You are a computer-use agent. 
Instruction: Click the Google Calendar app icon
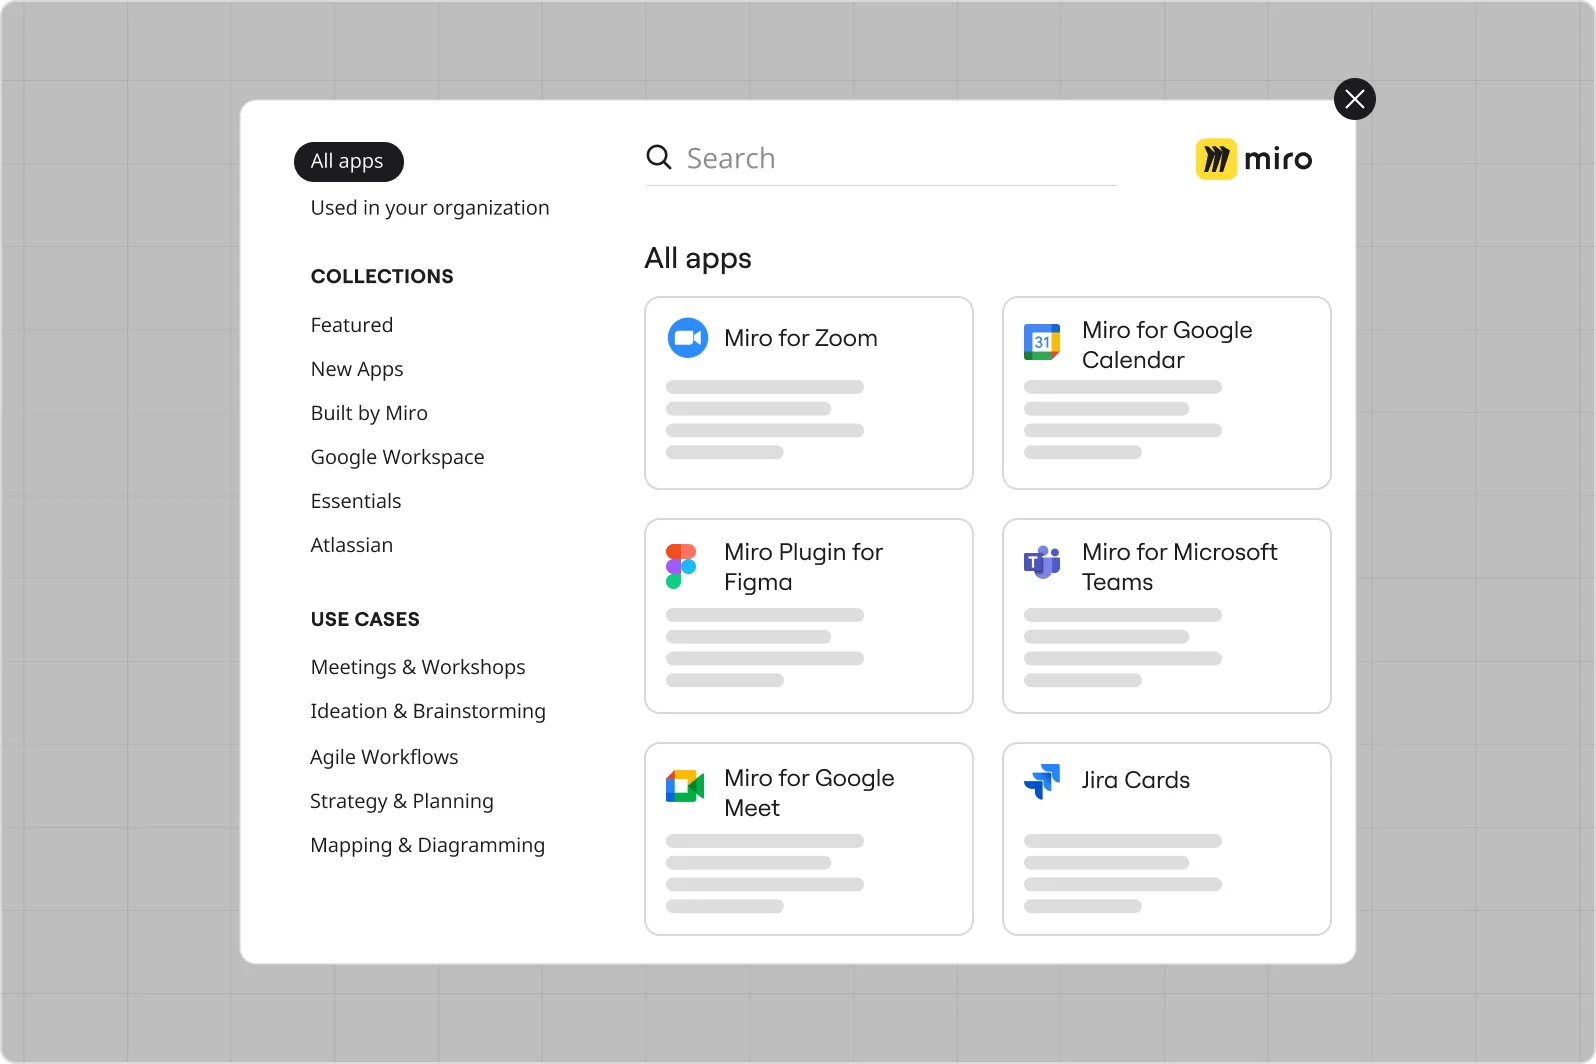click(1042, 342)
